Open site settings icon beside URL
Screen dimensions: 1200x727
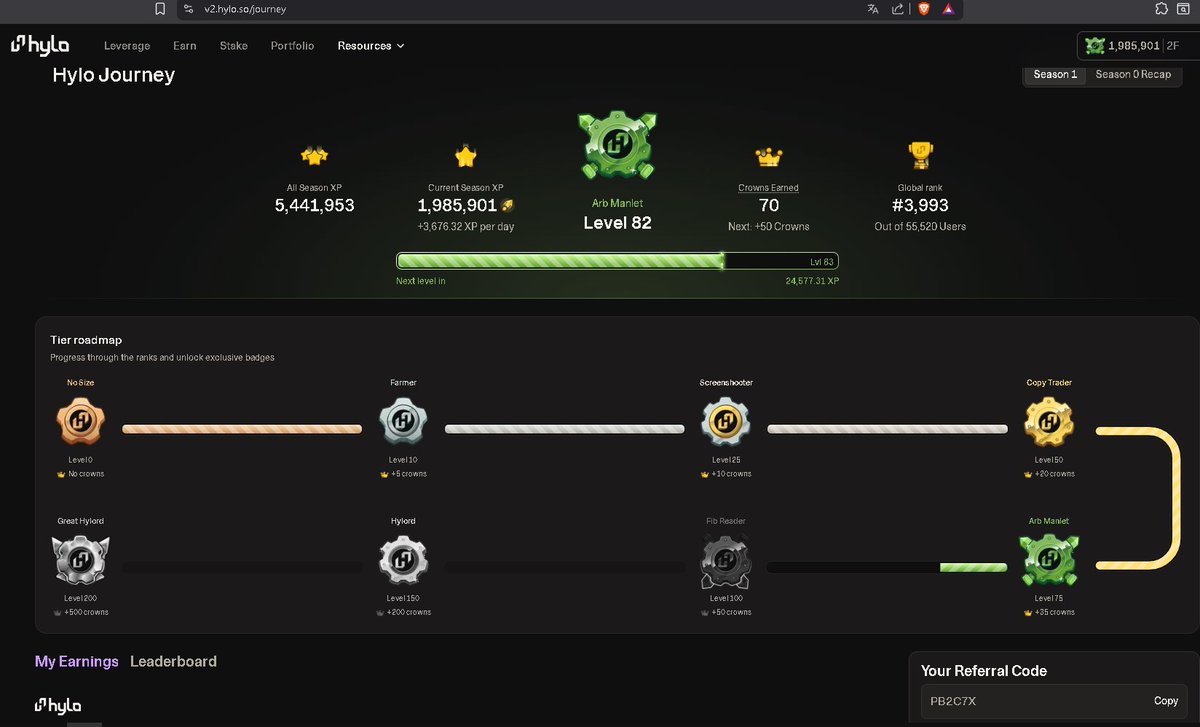click(188, 9)
